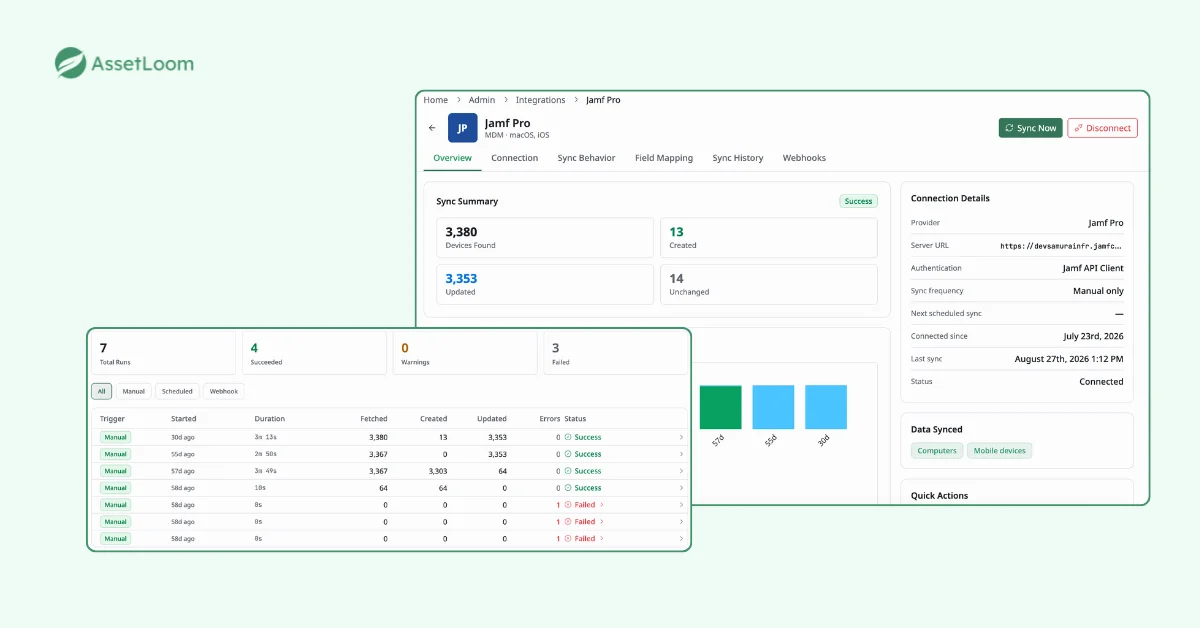Click the green 57d chart bar

click(721, 407)
